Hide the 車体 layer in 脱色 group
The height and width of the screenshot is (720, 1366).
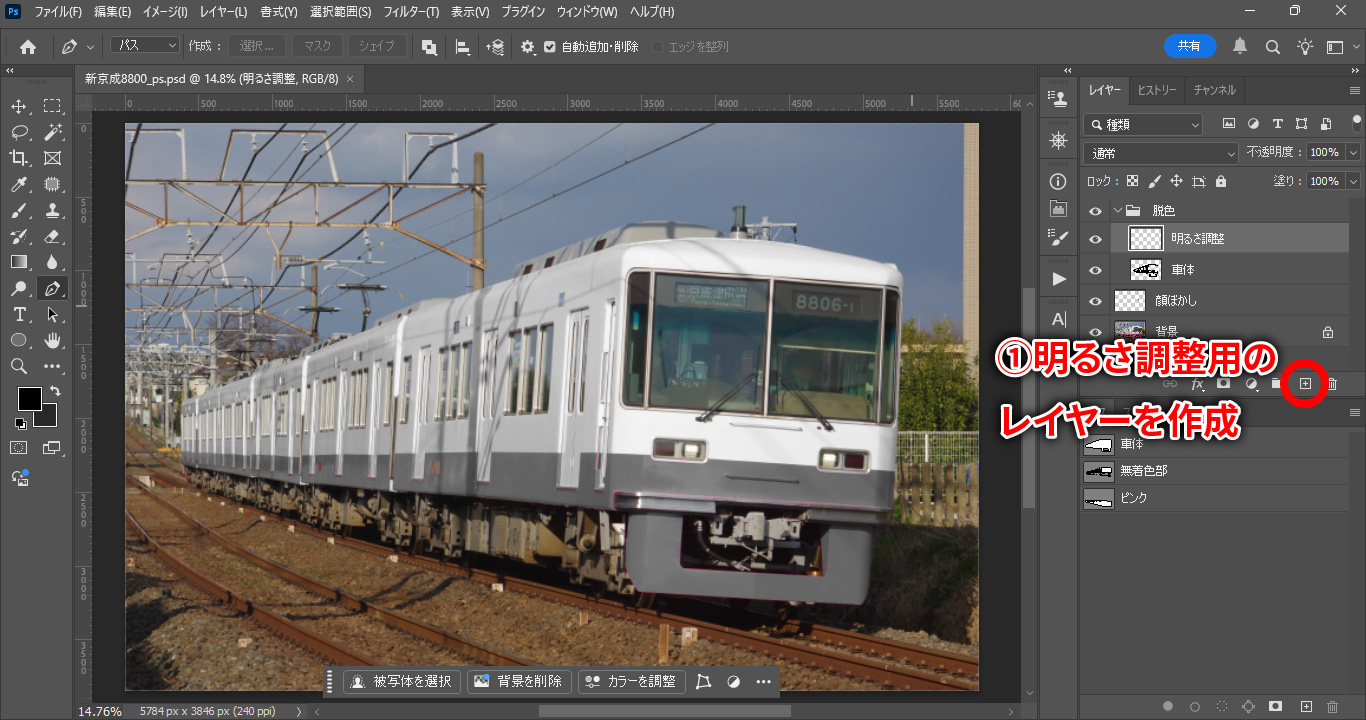click(x=1095, y=270)
